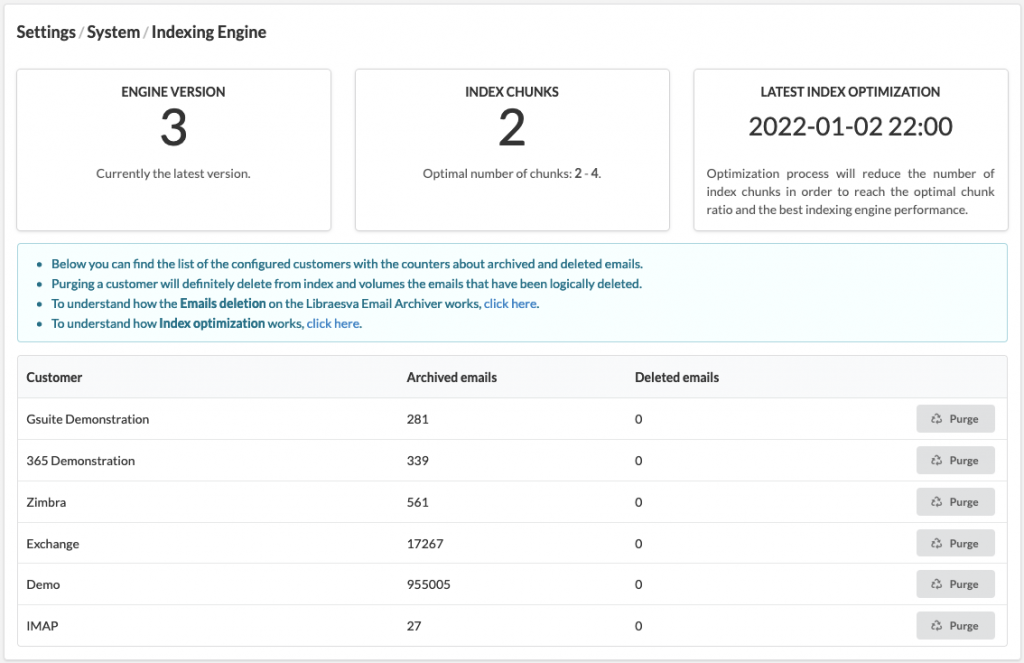Image resolution: width=1024 pixels, height=663 pixels.
Task: Click the archived count 17267
Action: (424, 543)
